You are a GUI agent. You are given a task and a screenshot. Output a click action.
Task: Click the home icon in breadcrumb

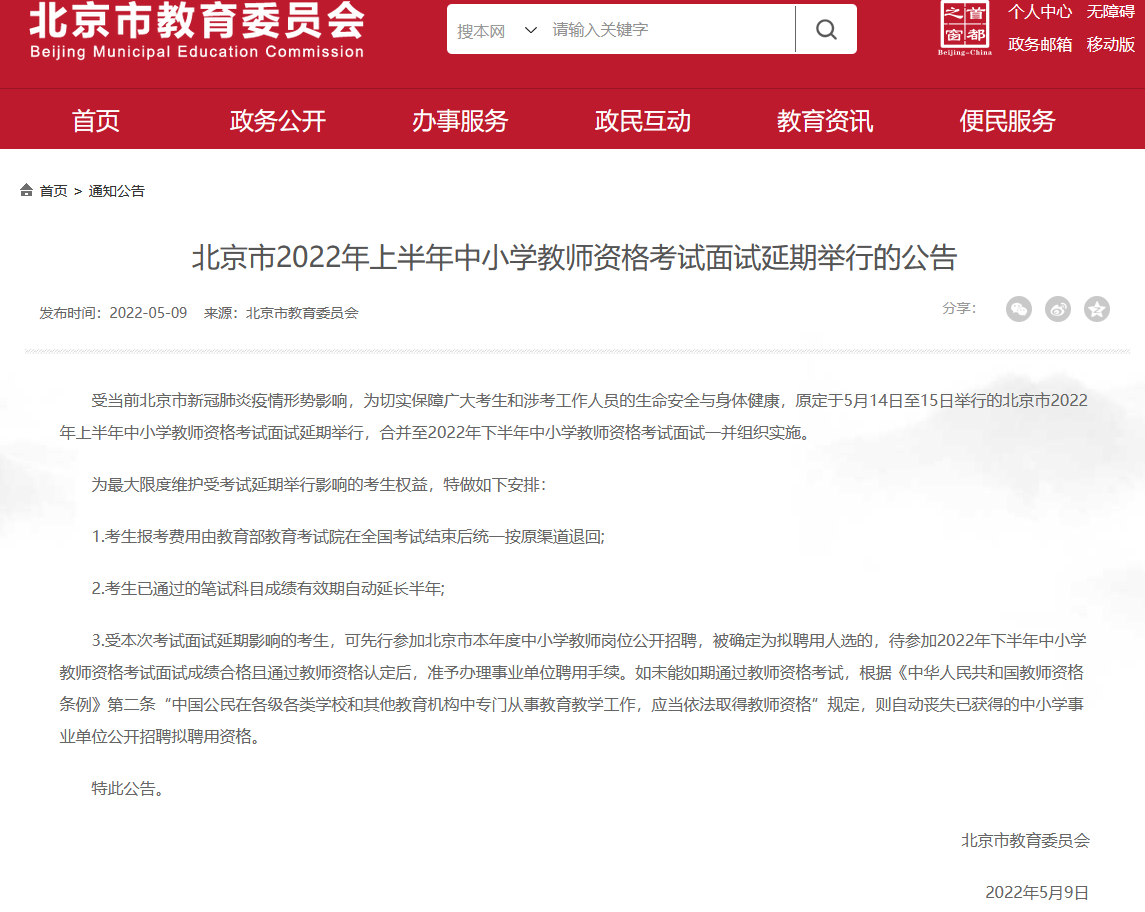[x=27, y=191]
